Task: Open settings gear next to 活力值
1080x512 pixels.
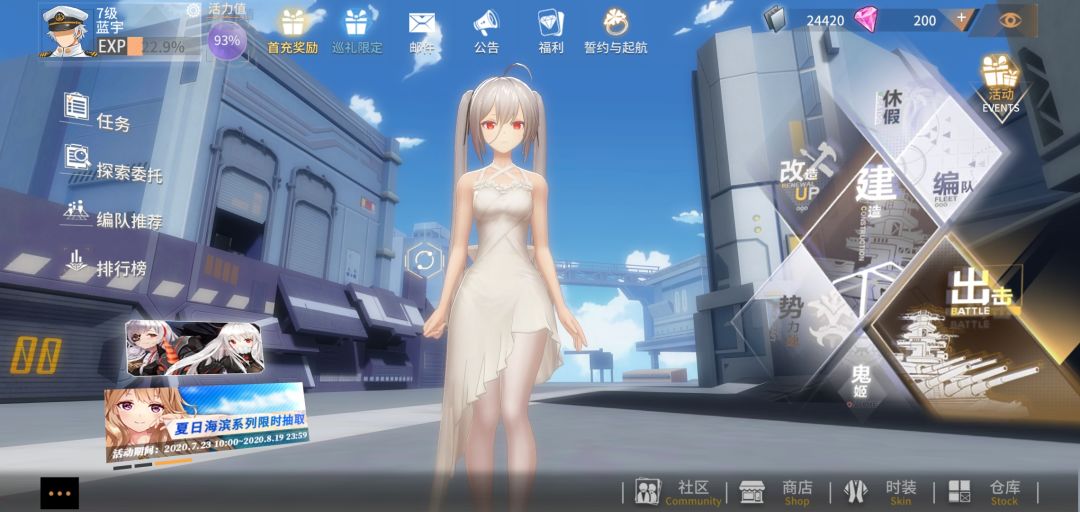Action: 194,10
